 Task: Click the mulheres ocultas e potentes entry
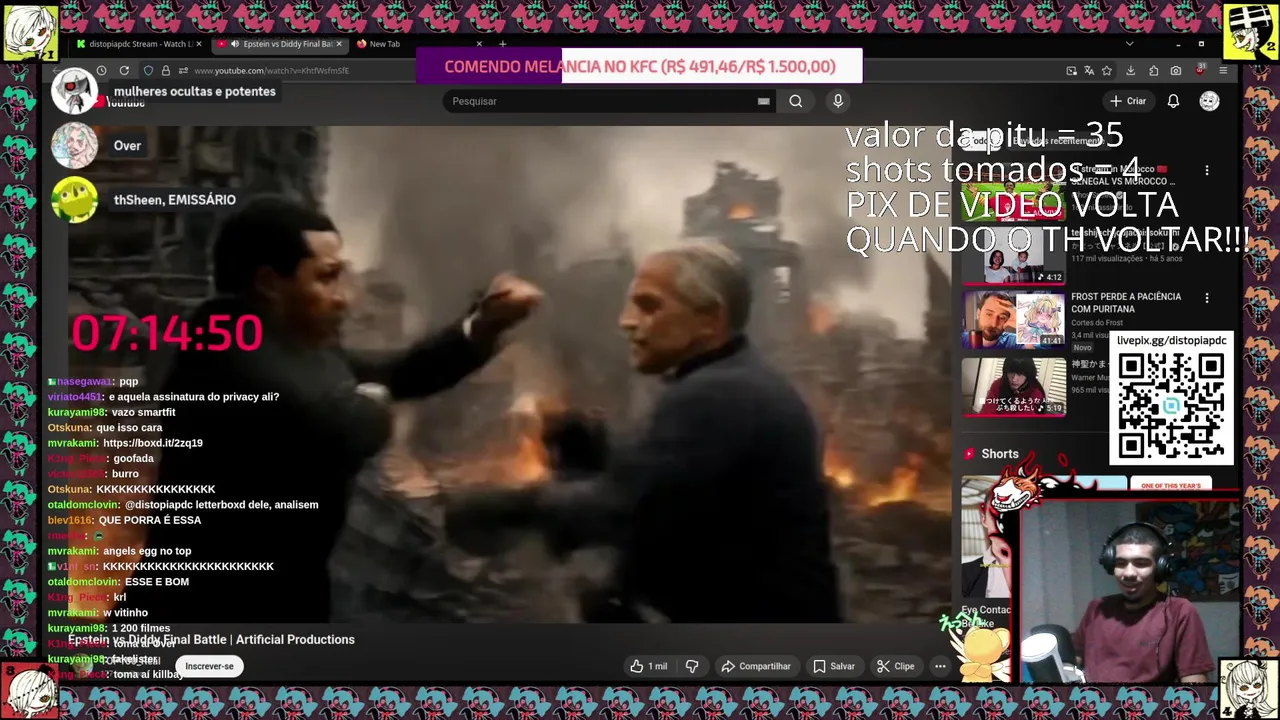[194, 91]
